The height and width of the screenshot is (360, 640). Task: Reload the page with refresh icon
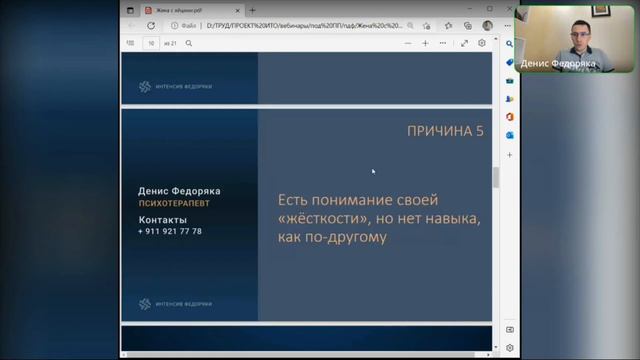[x=151, y=26]
